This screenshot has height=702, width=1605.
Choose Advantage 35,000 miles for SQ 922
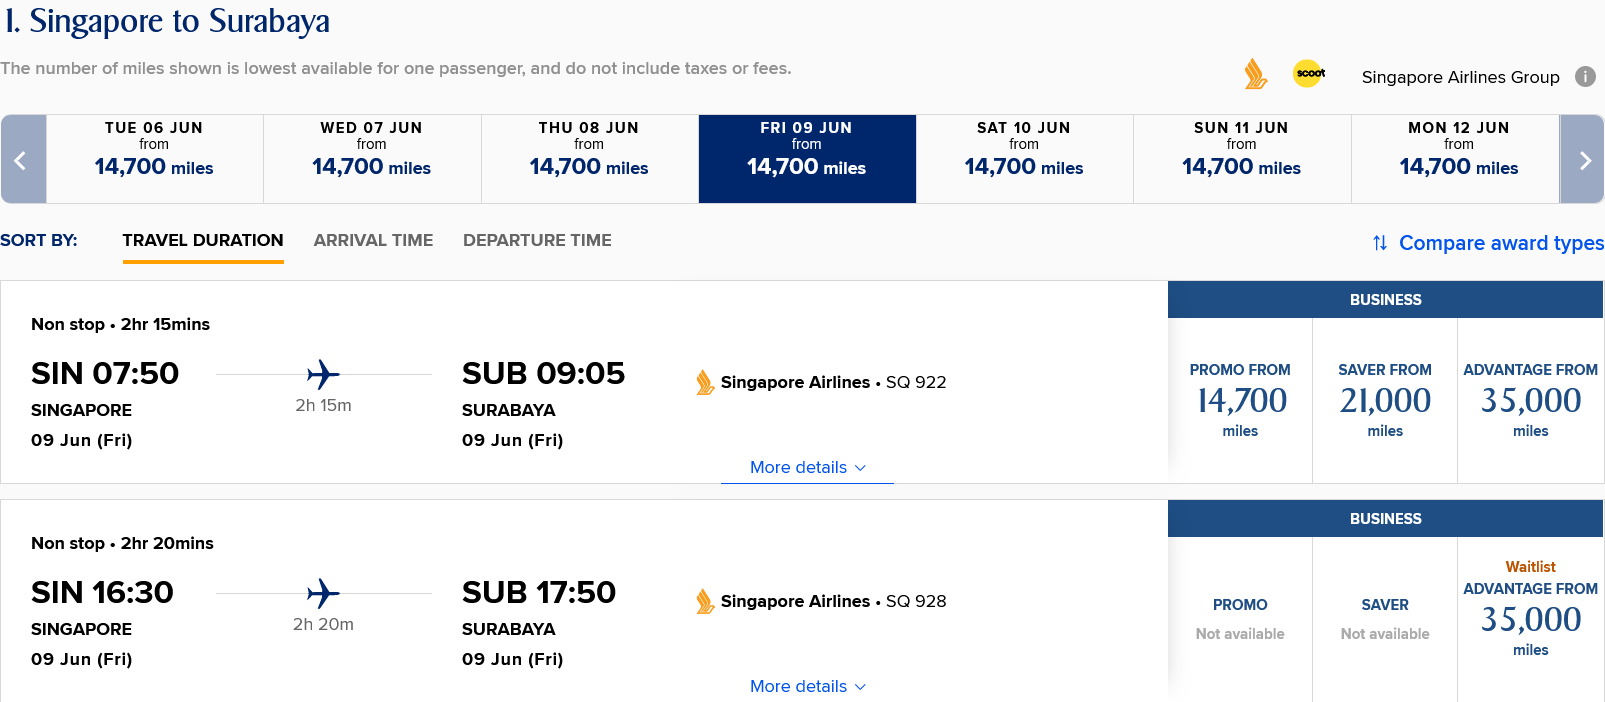[x=1531, y=400]
